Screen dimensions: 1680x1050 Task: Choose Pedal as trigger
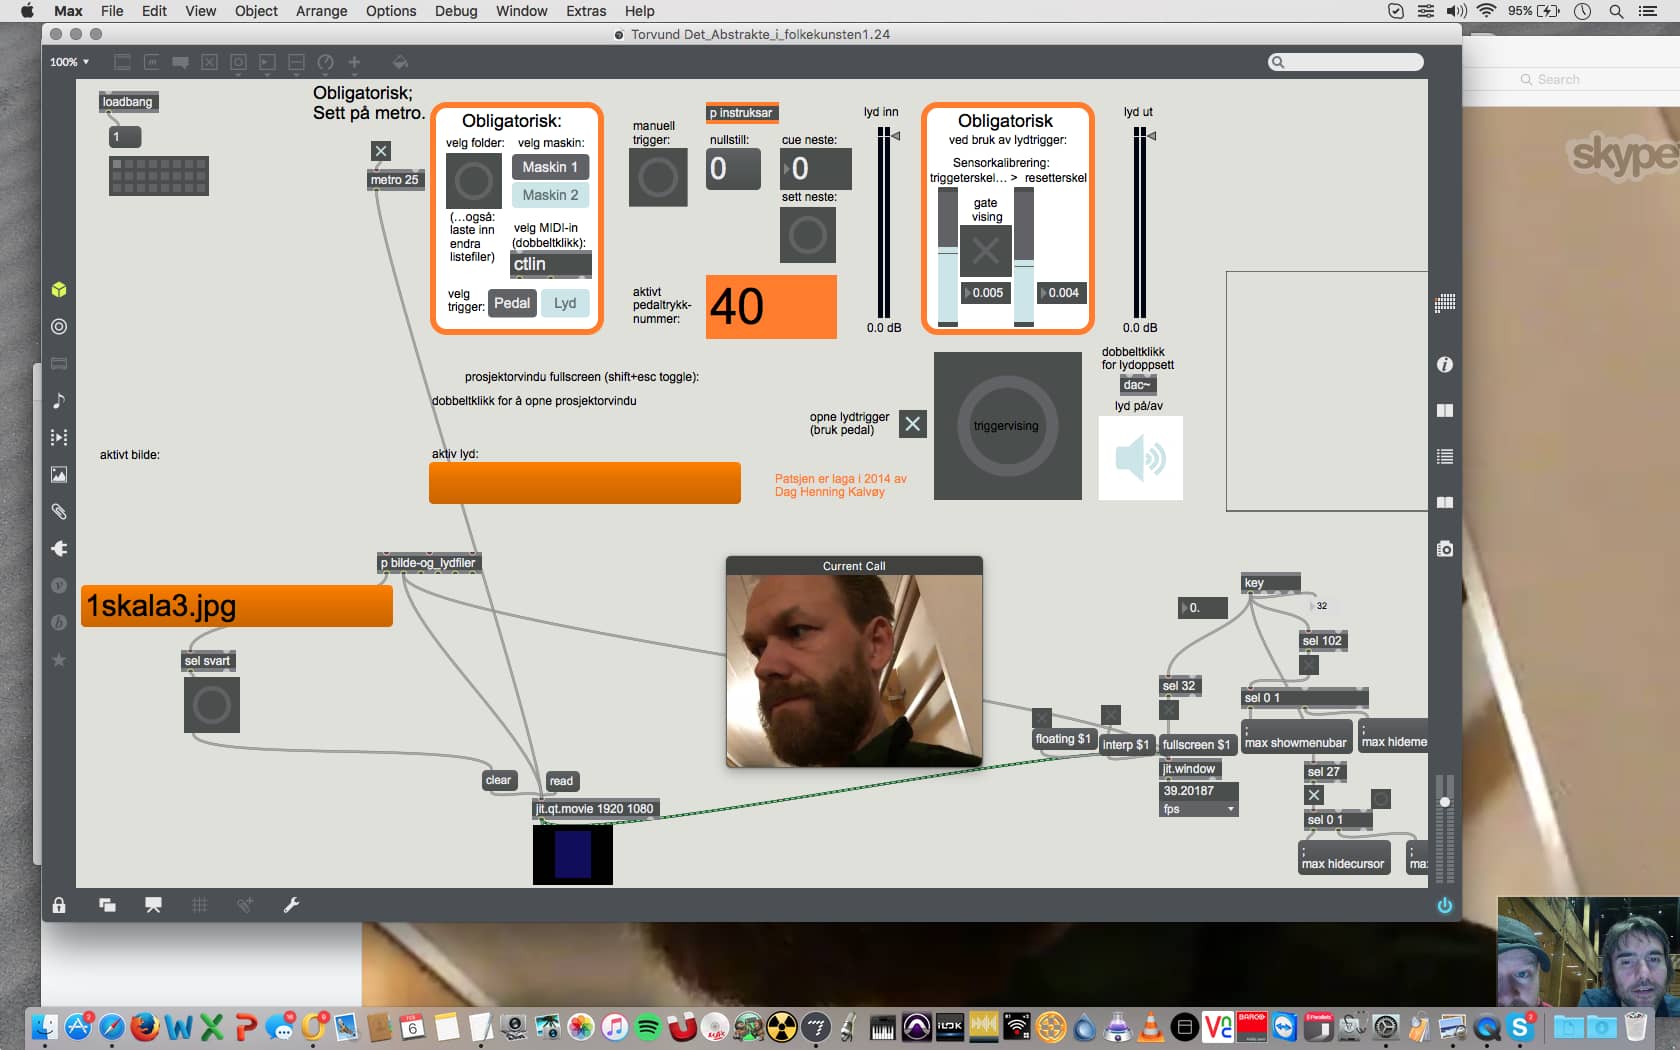tap(511, 303)
